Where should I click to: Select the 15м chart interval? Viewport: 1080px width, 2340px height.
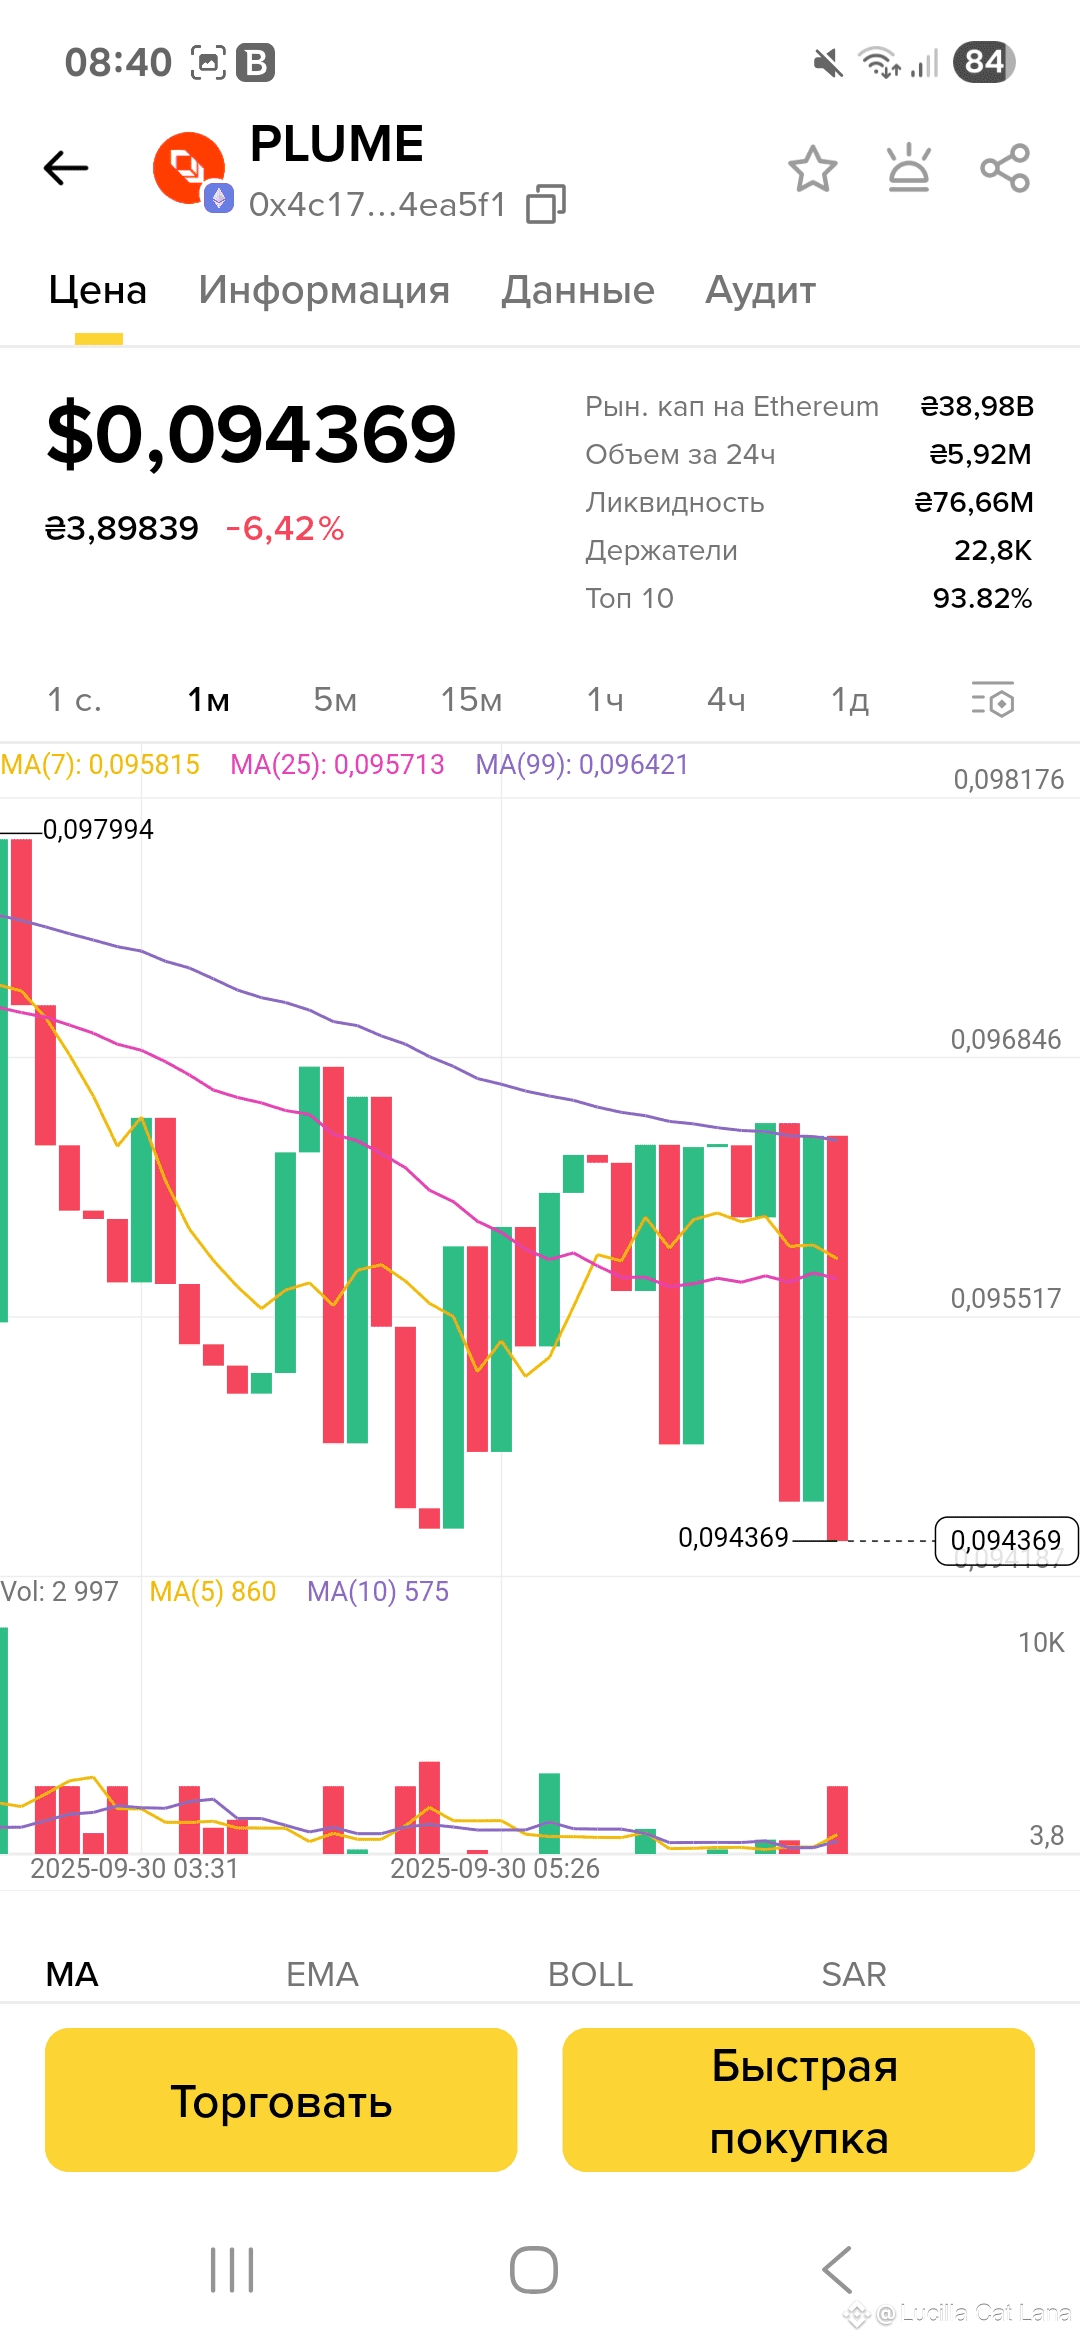point(471,699)
